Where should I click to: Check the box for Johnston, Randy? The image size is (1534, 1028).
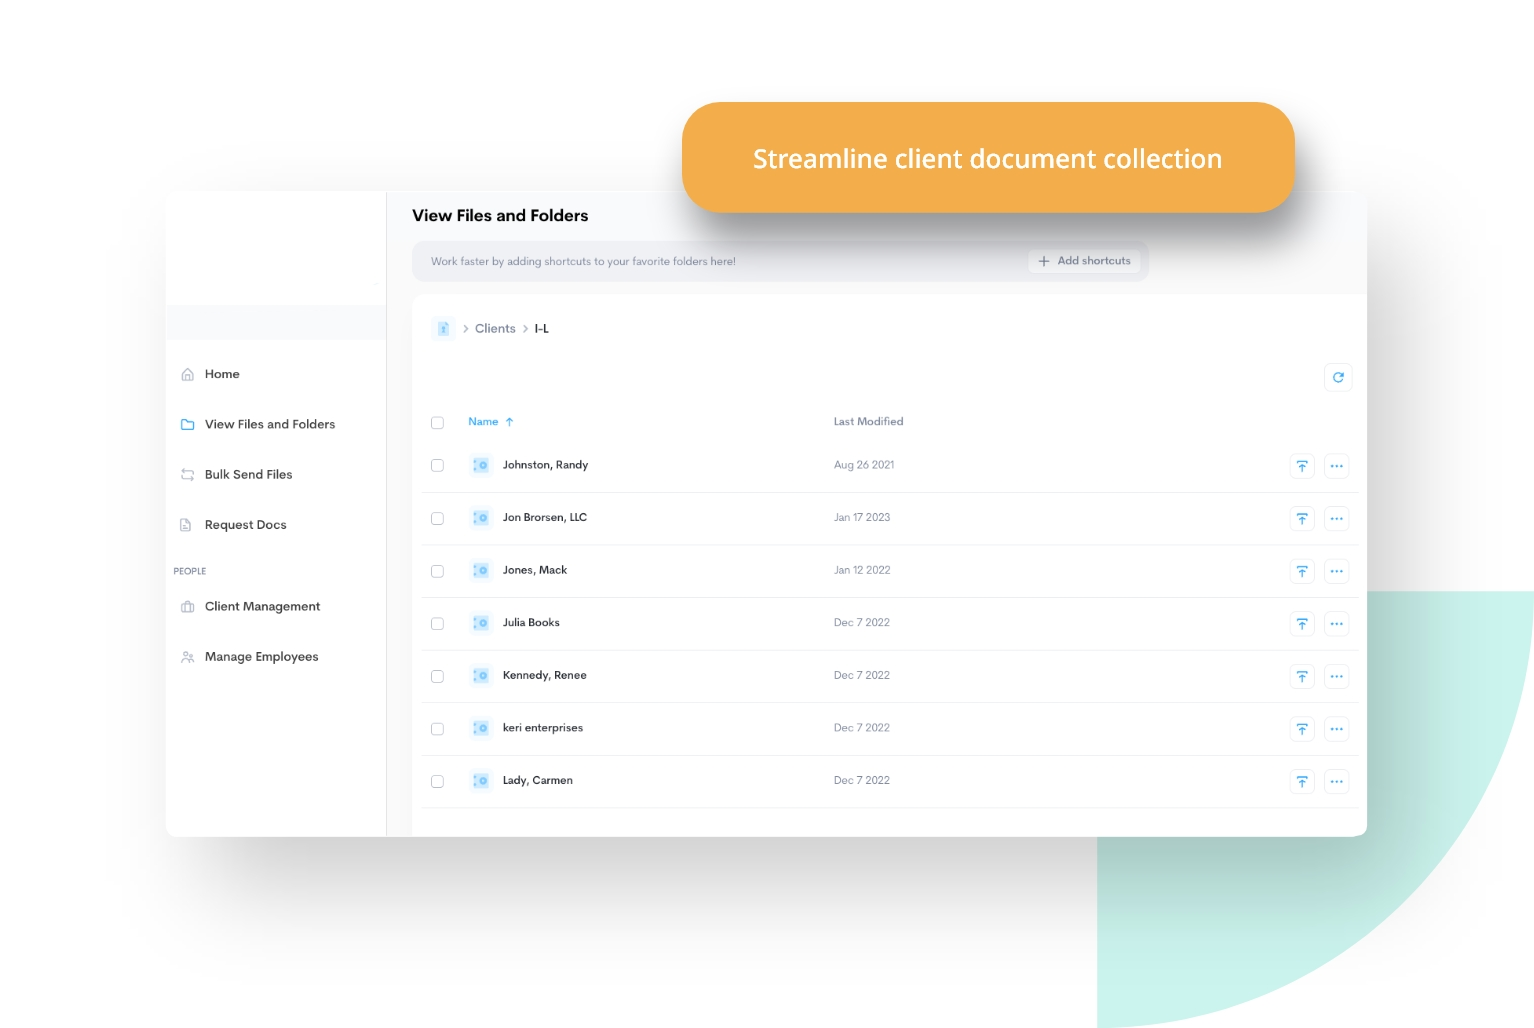(437, 465)
